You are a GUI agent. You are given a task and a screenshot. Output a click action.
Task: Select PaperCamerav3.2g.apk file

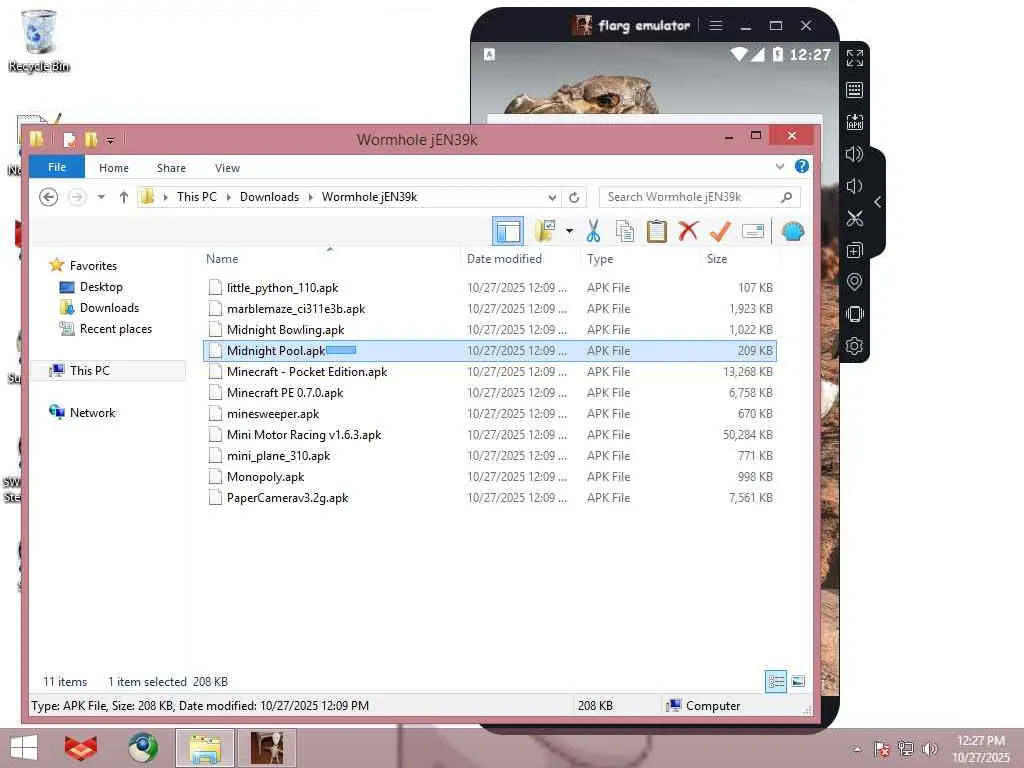point(490,498)
